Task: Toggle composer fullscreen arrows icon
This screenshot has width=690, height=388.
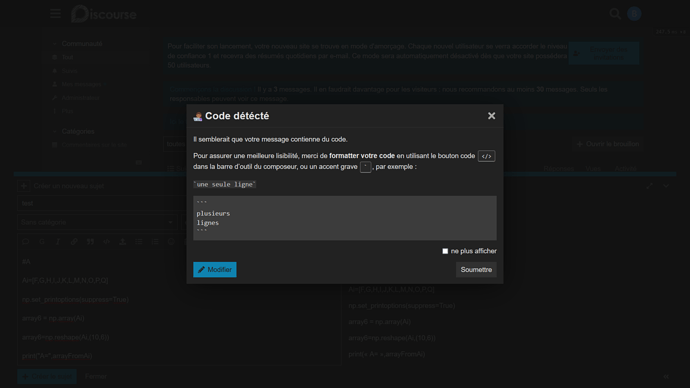Action: [650, 186]
